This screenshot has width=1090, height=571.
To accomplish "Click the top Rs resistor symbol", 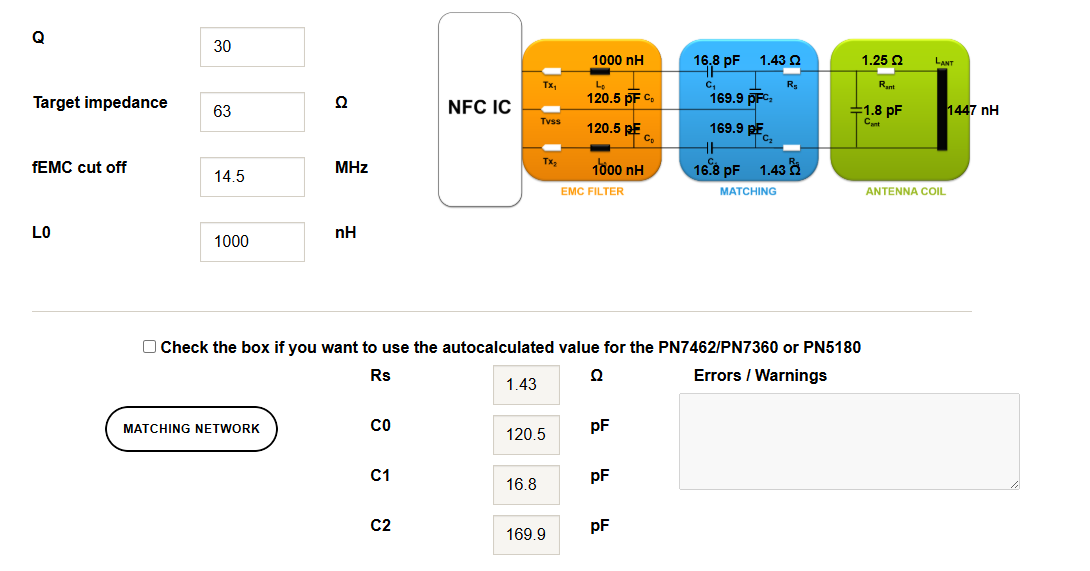I will point(791,72).
